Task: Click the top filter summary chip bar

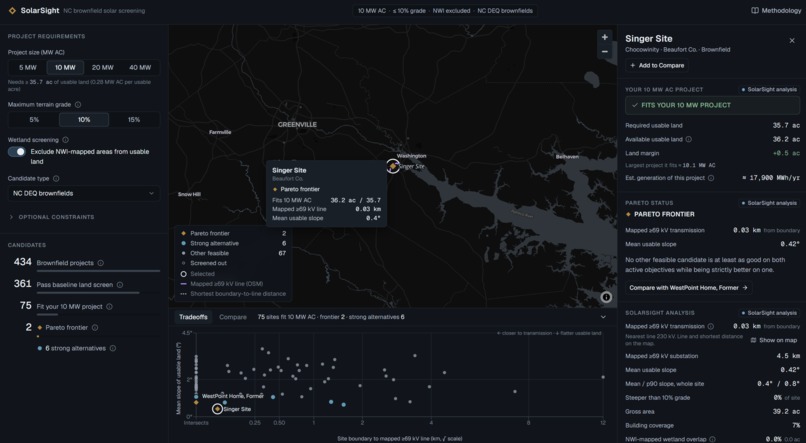Action: tap(445, 10)
